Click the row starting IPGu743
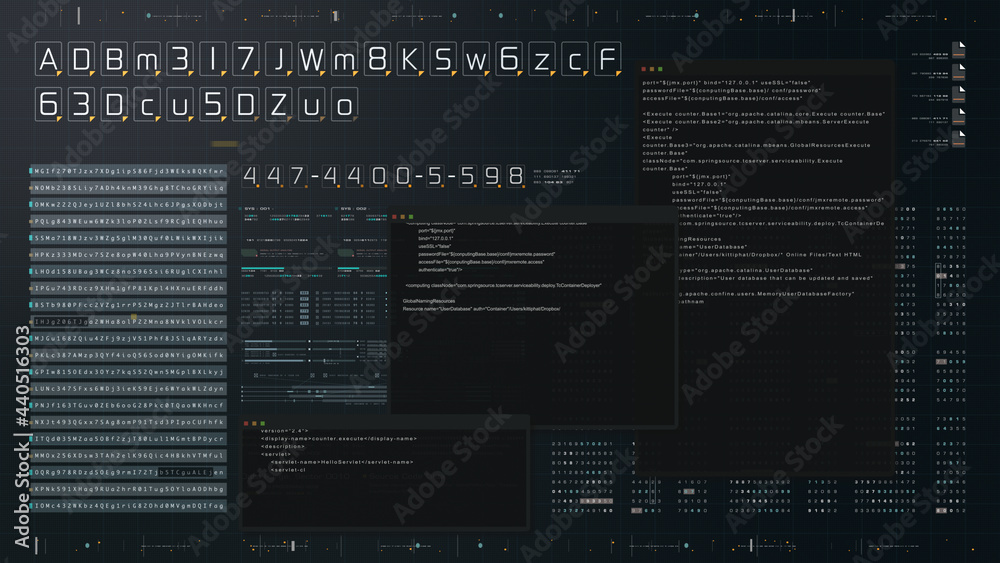The width and height of the screenshot is (1000, 563). point(128,288)
